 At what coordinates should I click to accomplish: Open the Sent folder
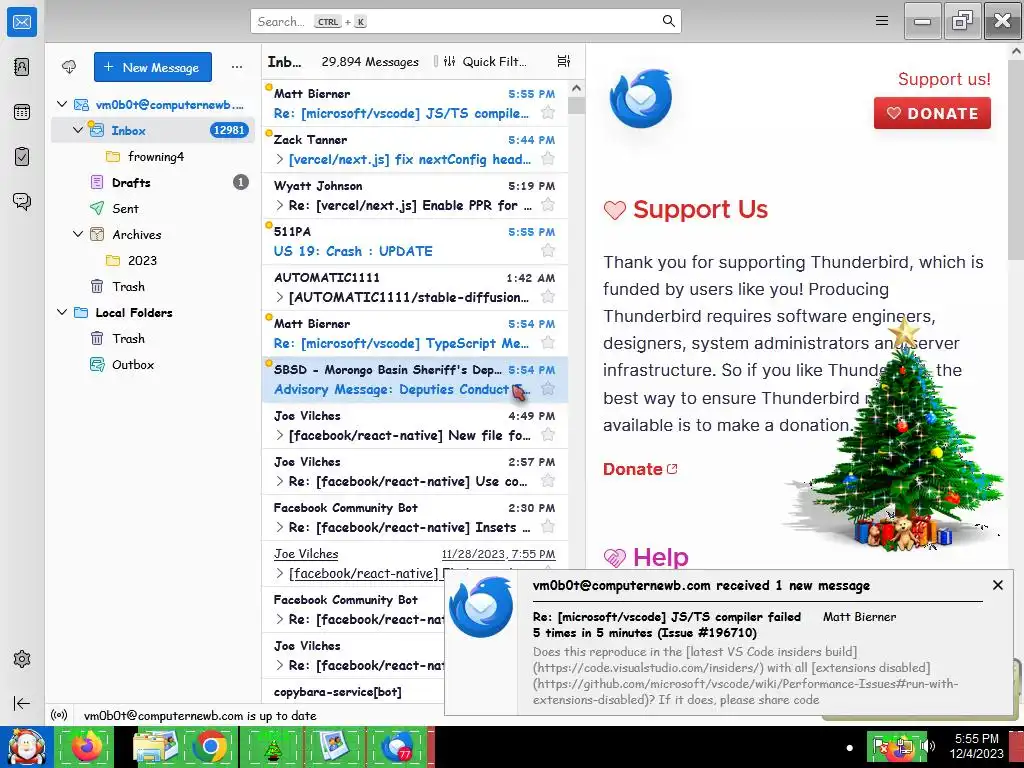[153, 208]
